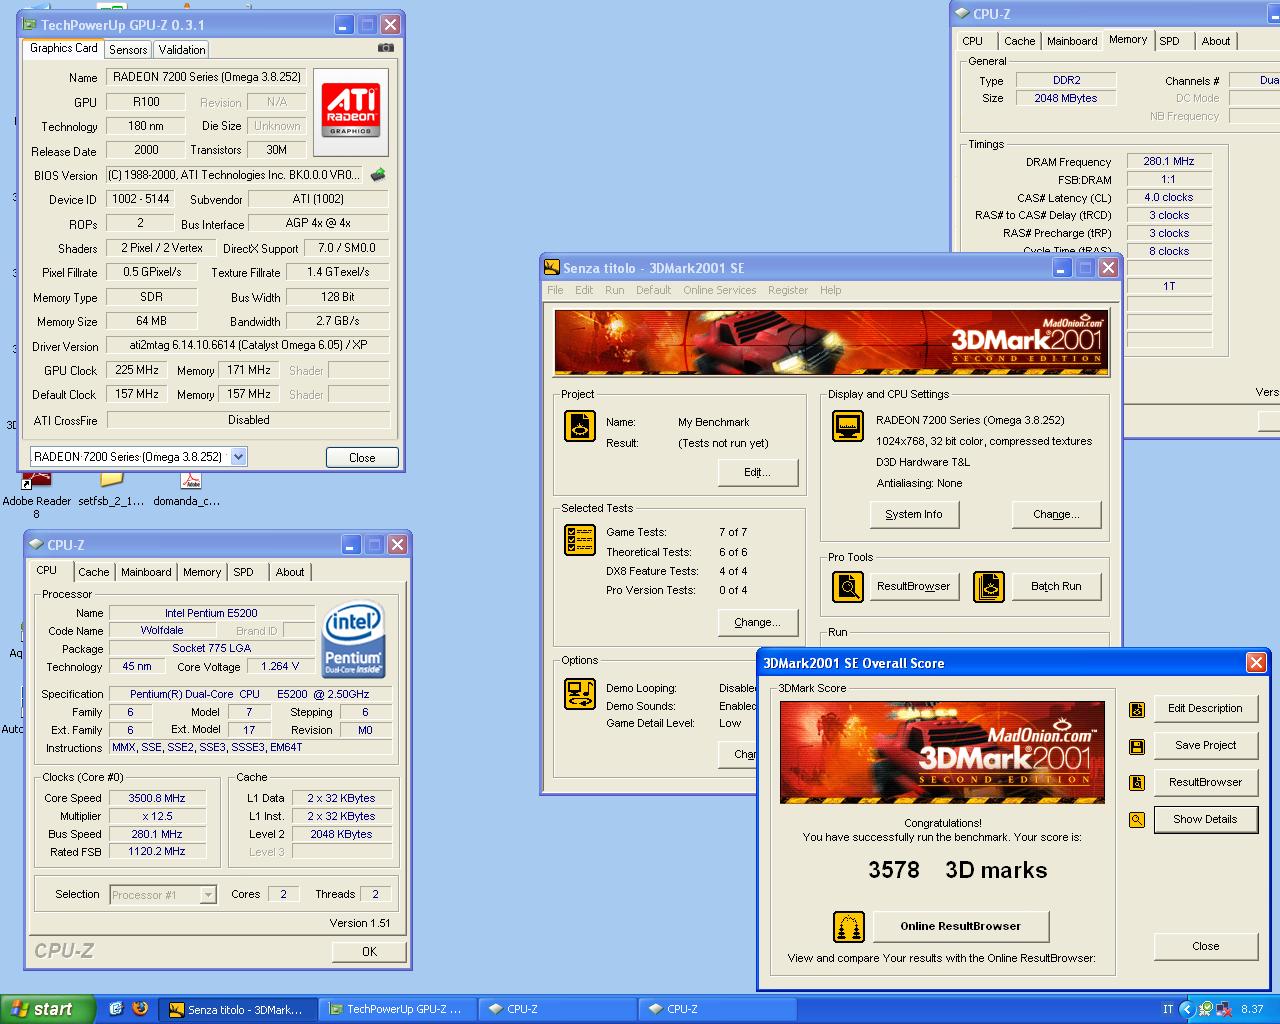Click the BIOS Version field in GPU-Z
Image resolution: width=1280 pixels, height=1024 pixels.
234,175
